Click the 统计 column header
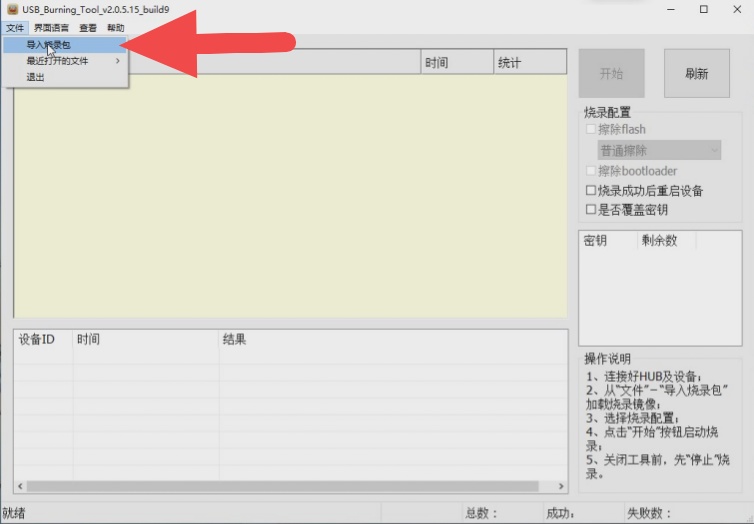The width and height of the screenshot is (754, 524). pos(530,62)
